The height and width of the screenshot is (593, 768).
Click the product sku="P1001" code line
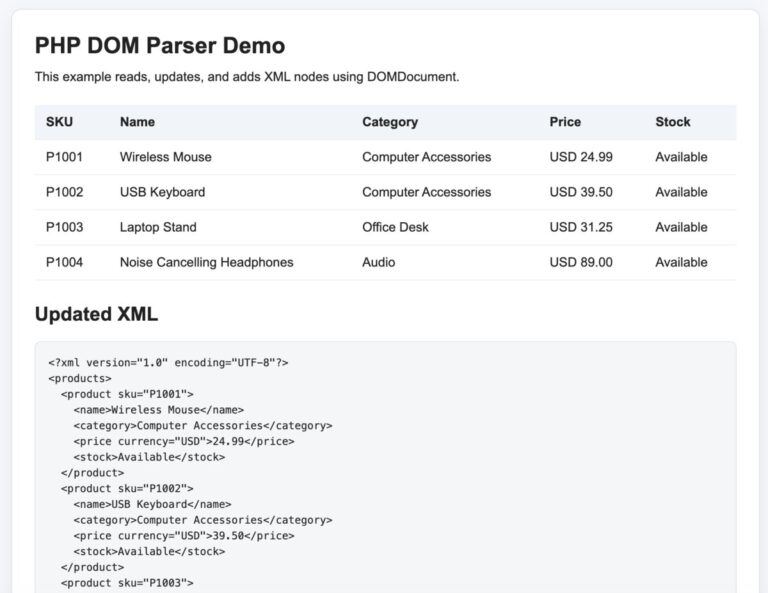[127, 394]
